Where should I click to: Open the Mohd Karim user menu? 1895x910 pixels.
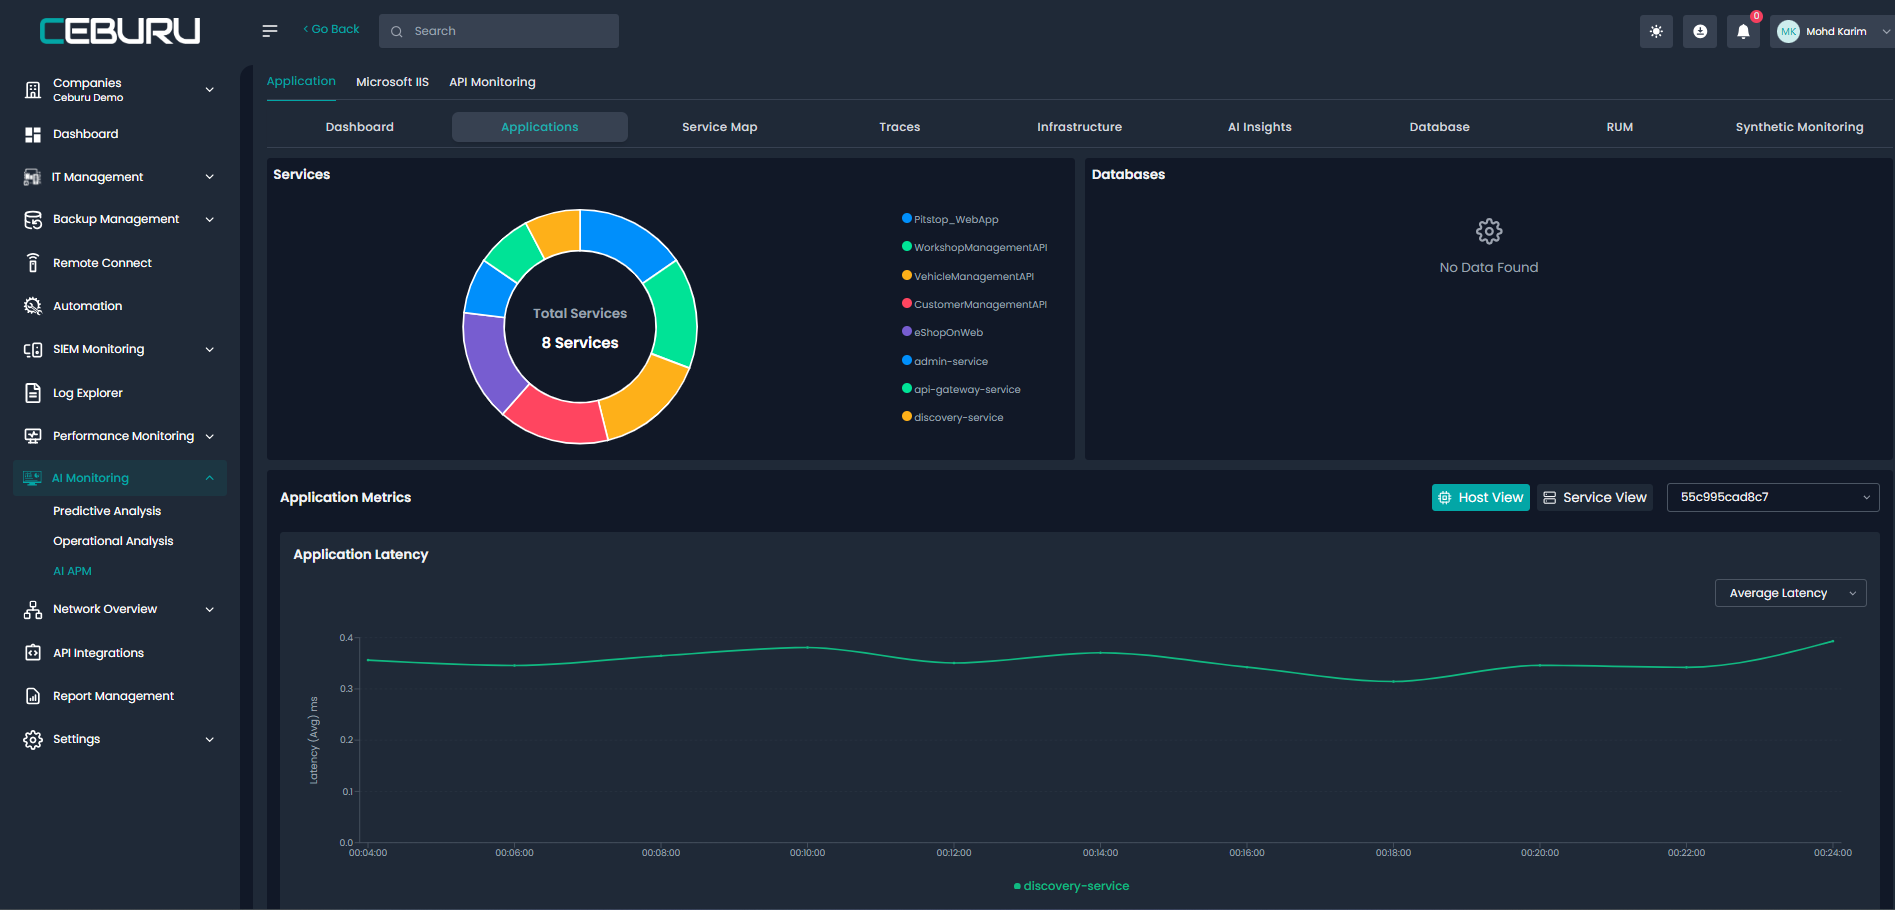1834,31
